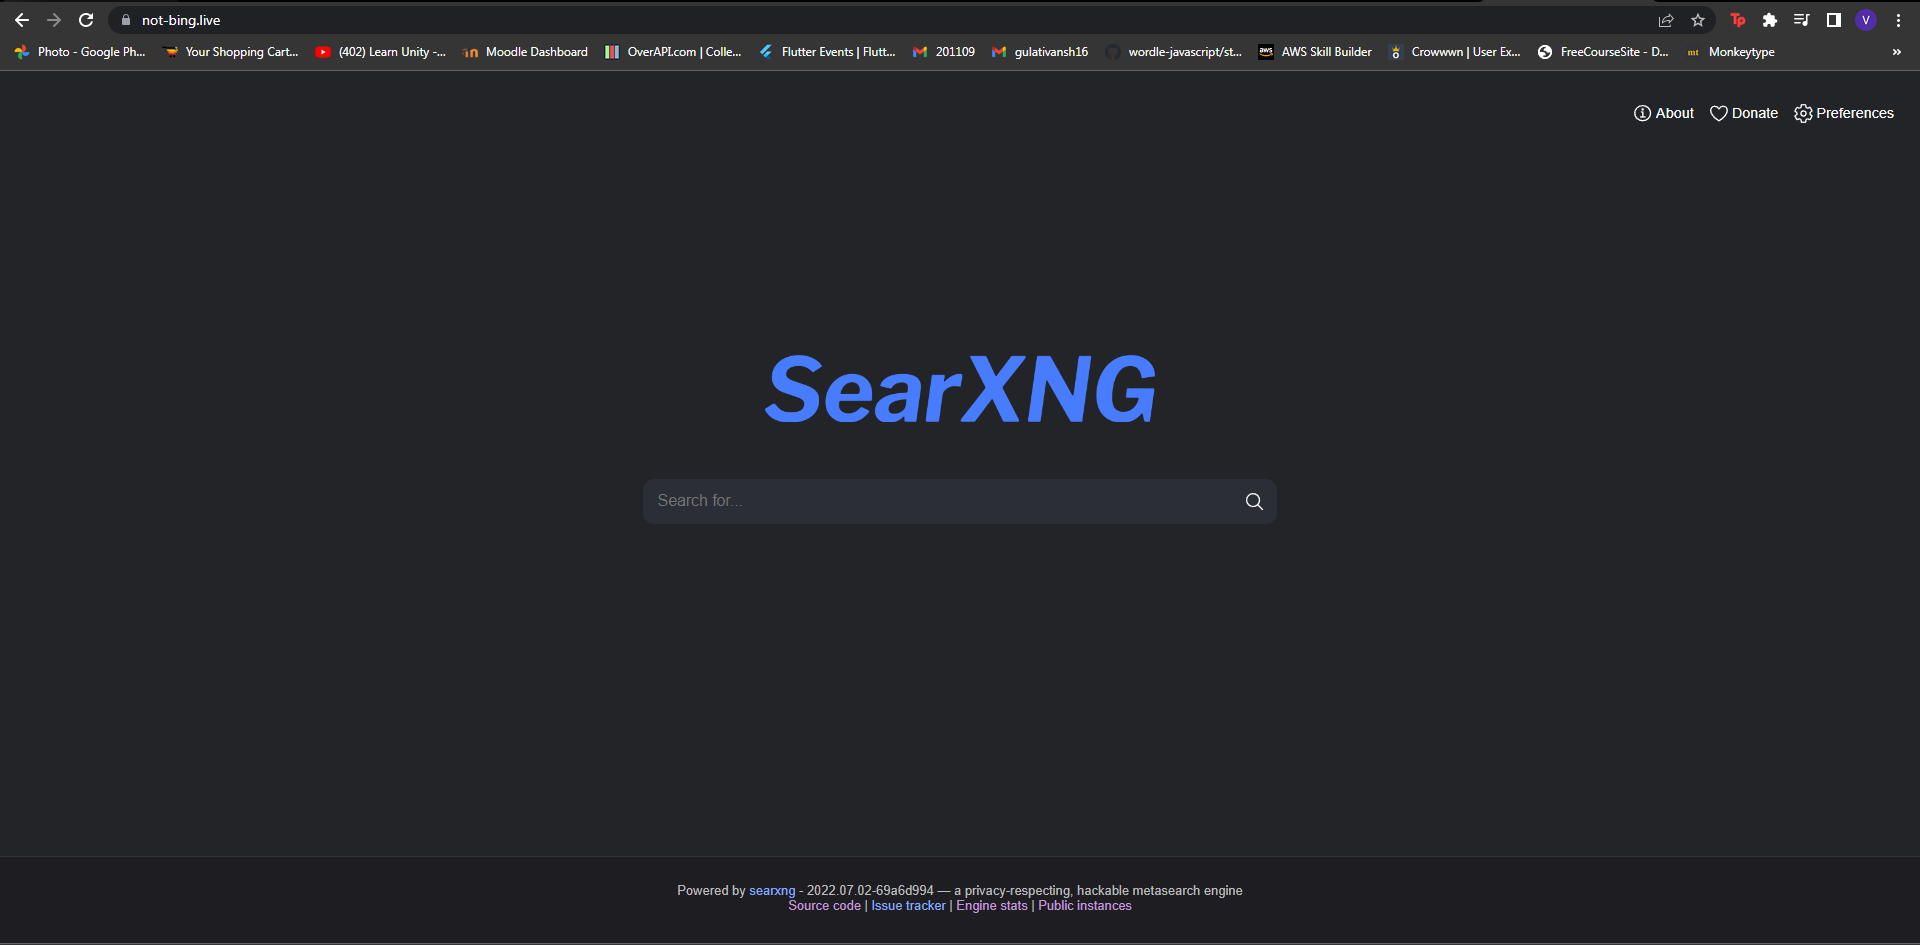Image resolution: width=1920 pixels, height=945 pixels.
Task: Click the lock icon in address bar
Action: [126, 20]
